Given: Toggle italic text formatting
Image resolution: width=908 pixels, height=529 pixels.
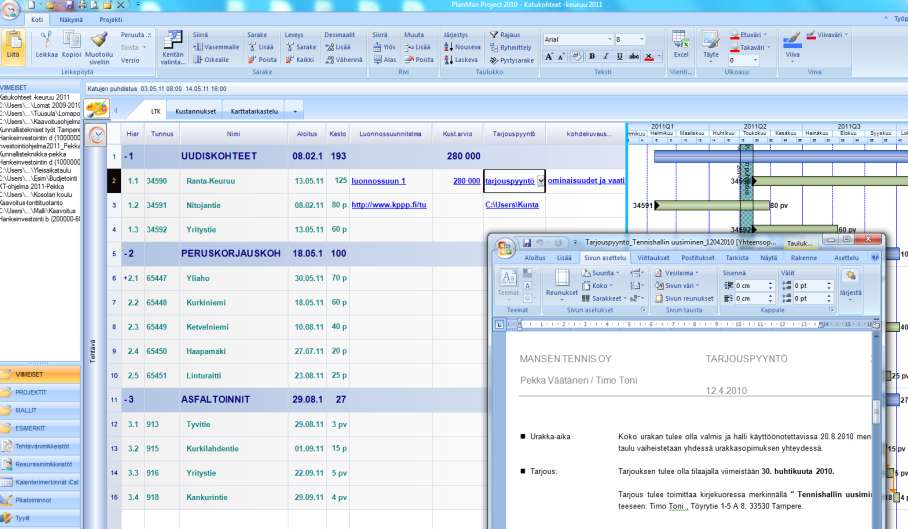Looking at the screenshot, I should coord(606,57).
